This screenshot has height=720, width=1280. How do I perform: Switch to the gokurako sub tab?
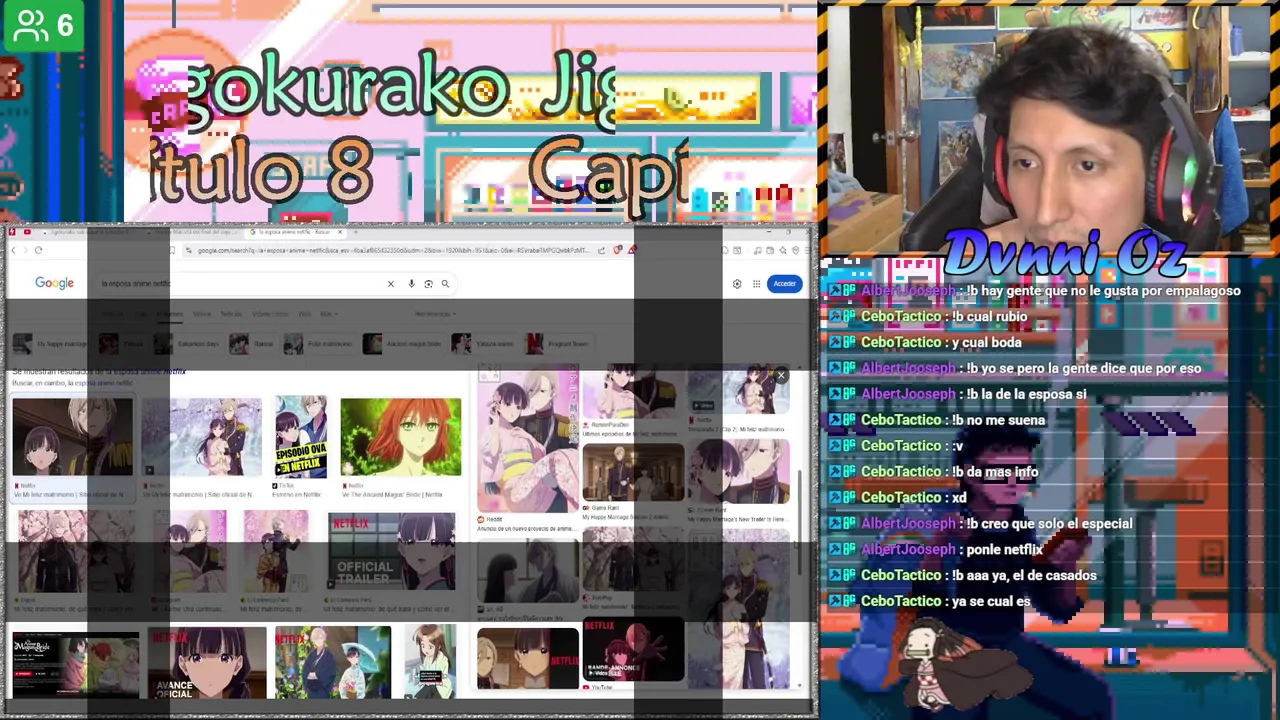[90, 232]
